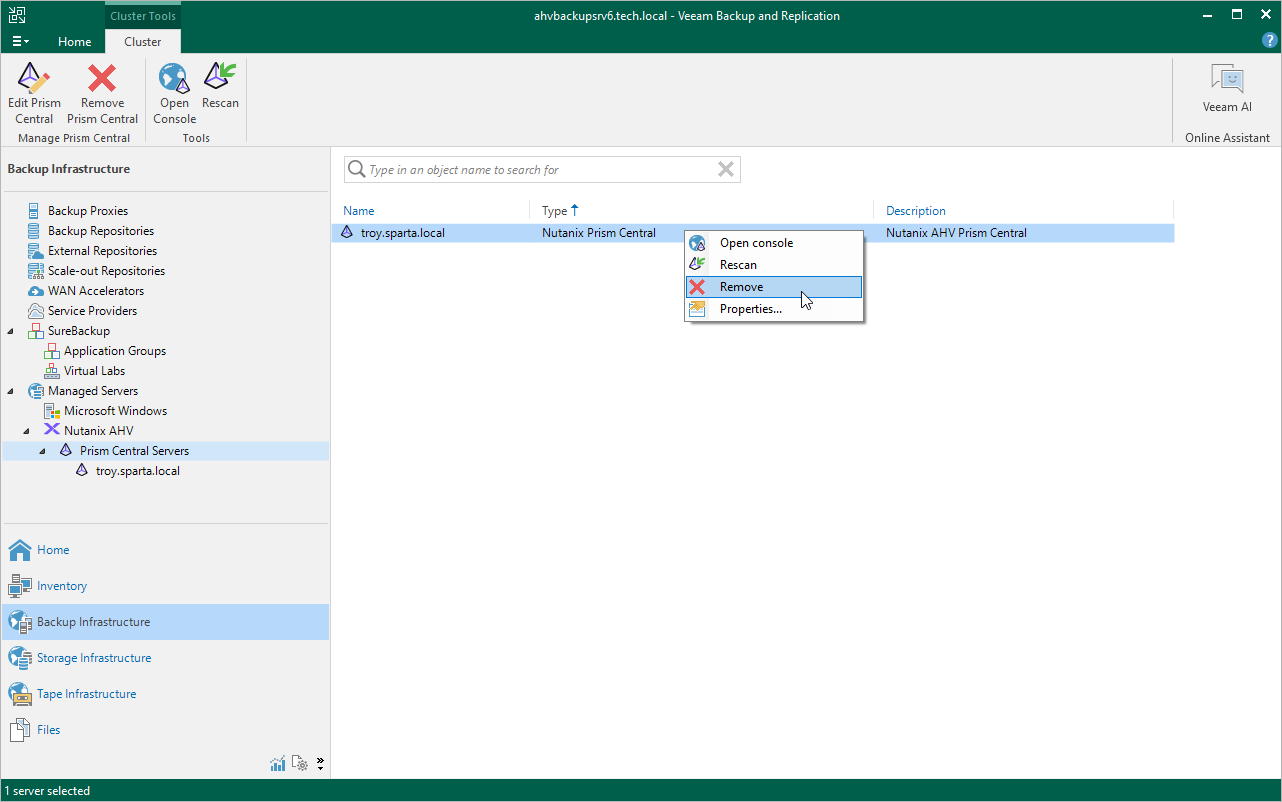Collapse the Nutanix AHV node arrow

pos(27,431)
